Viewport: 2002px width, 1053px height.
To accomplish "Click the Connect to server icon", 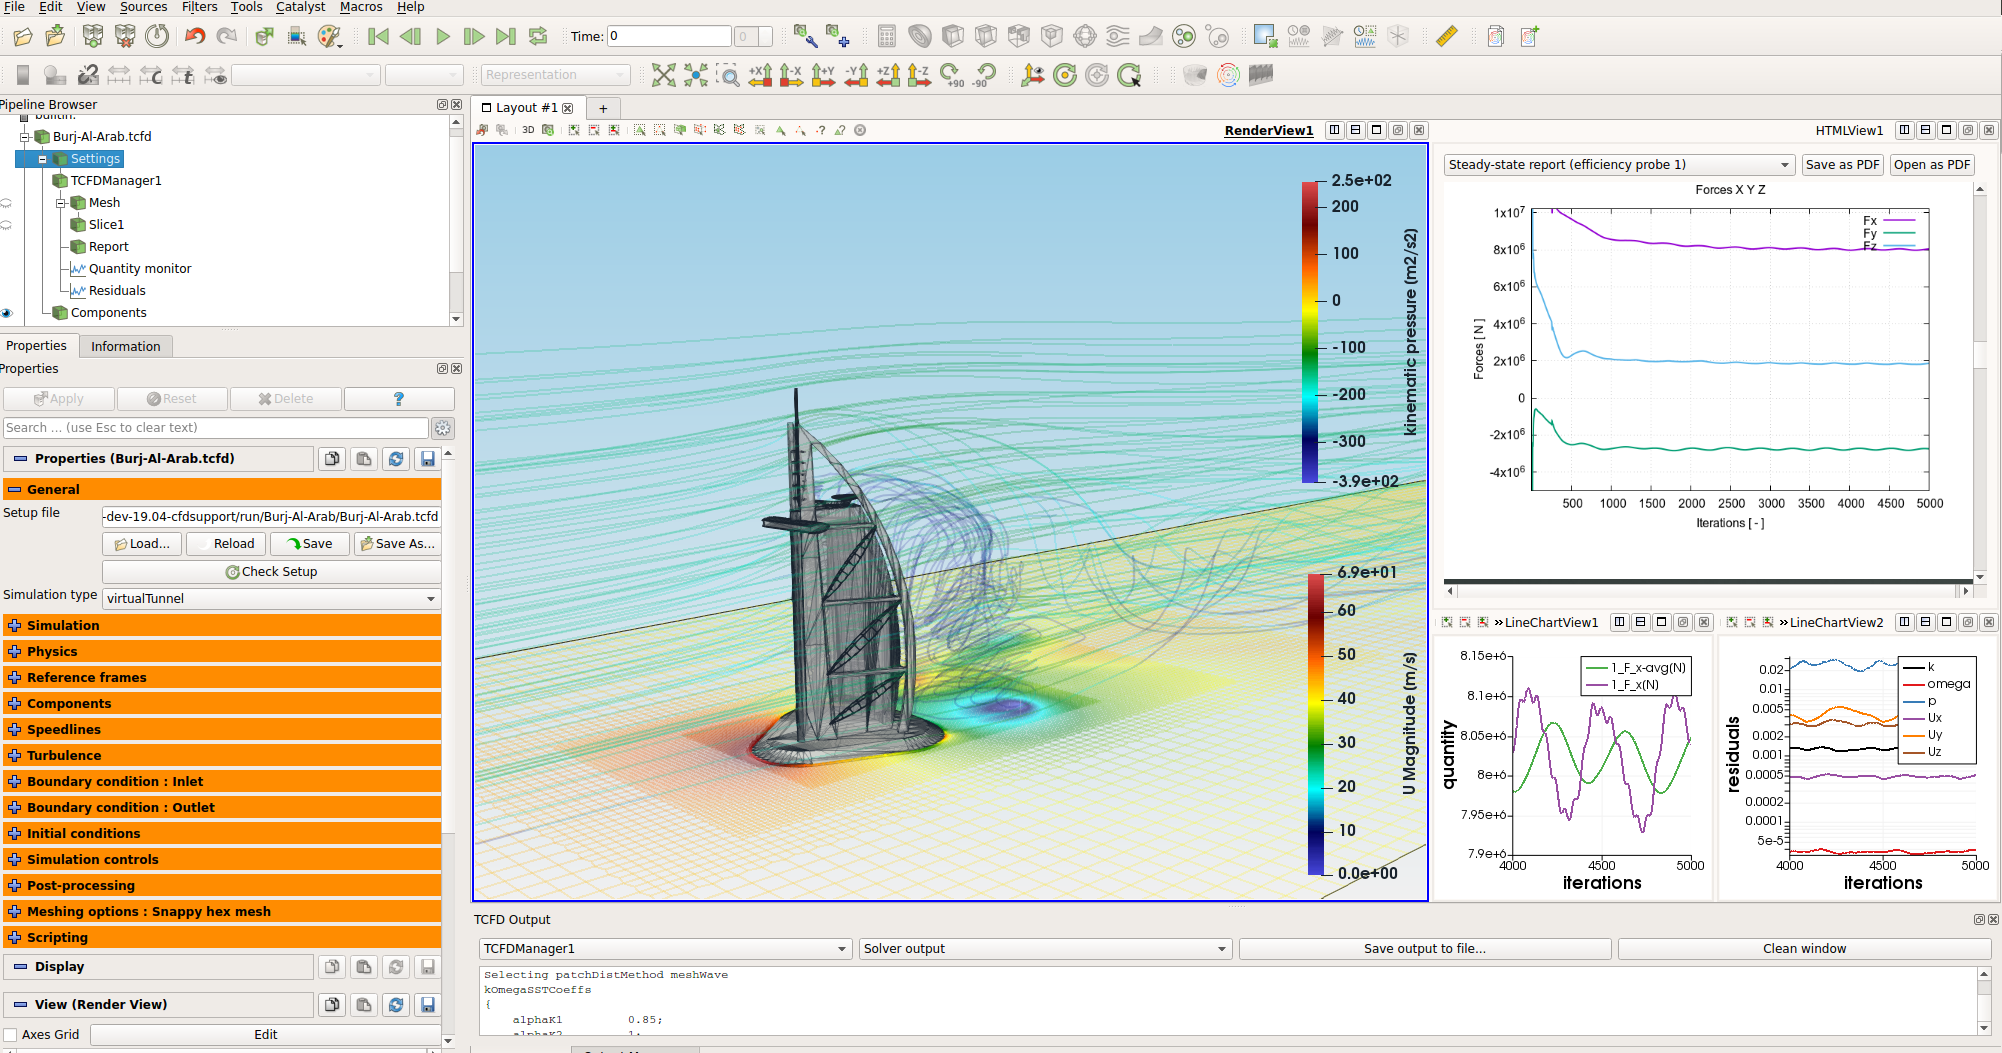I will (93, 37).
